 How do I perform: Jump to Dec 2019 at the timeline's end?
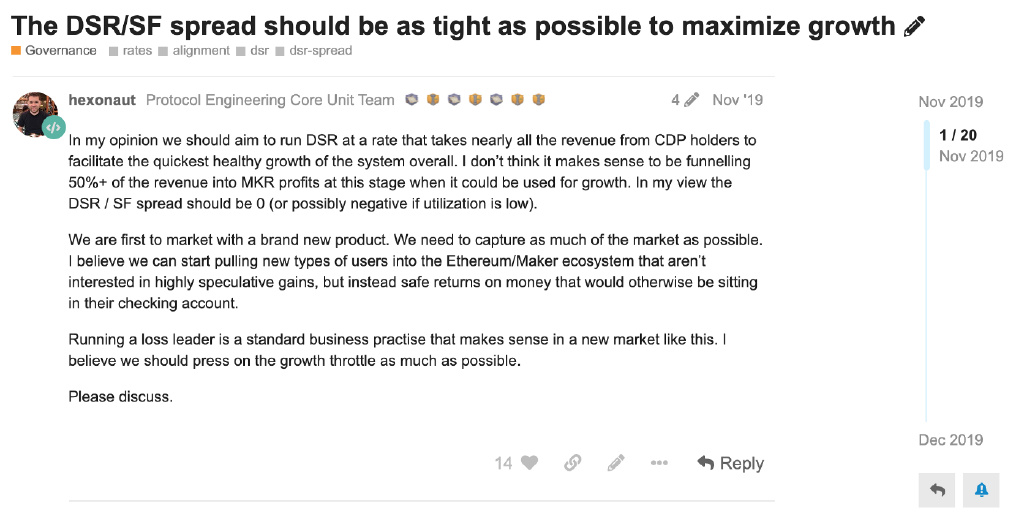950,440
